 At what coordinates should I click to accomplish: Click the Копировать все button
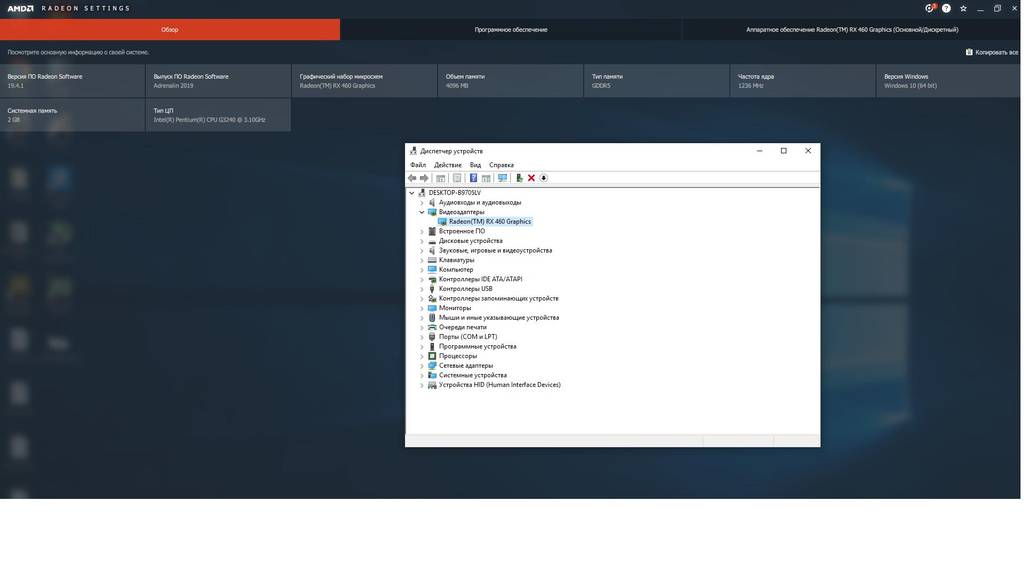[991, 52]
